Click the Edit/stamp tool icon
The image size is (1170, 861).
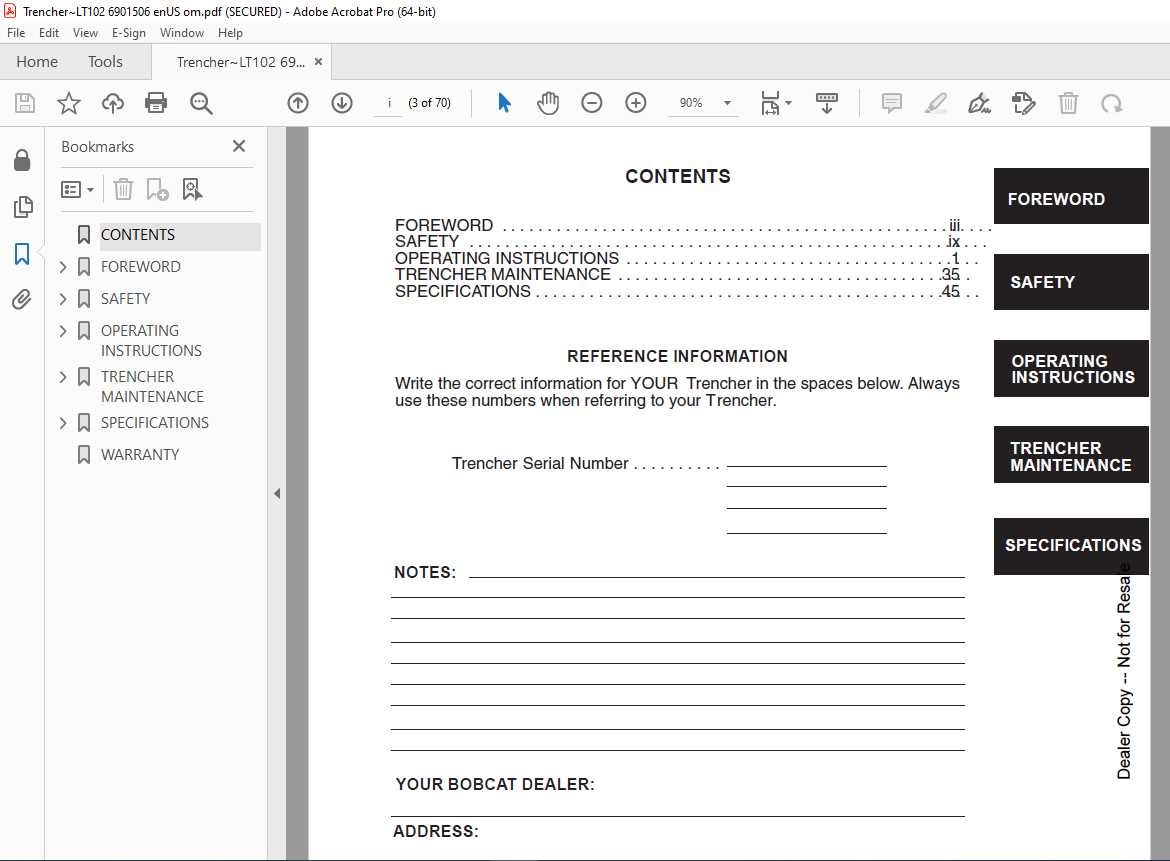[x=1024, y=103]
